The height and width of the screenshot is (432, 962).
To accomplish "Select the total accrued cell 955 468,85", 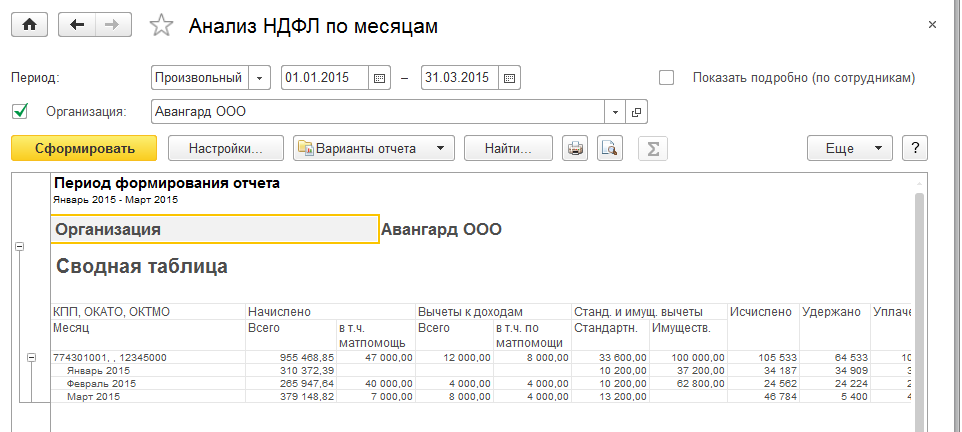I will 291,357.
